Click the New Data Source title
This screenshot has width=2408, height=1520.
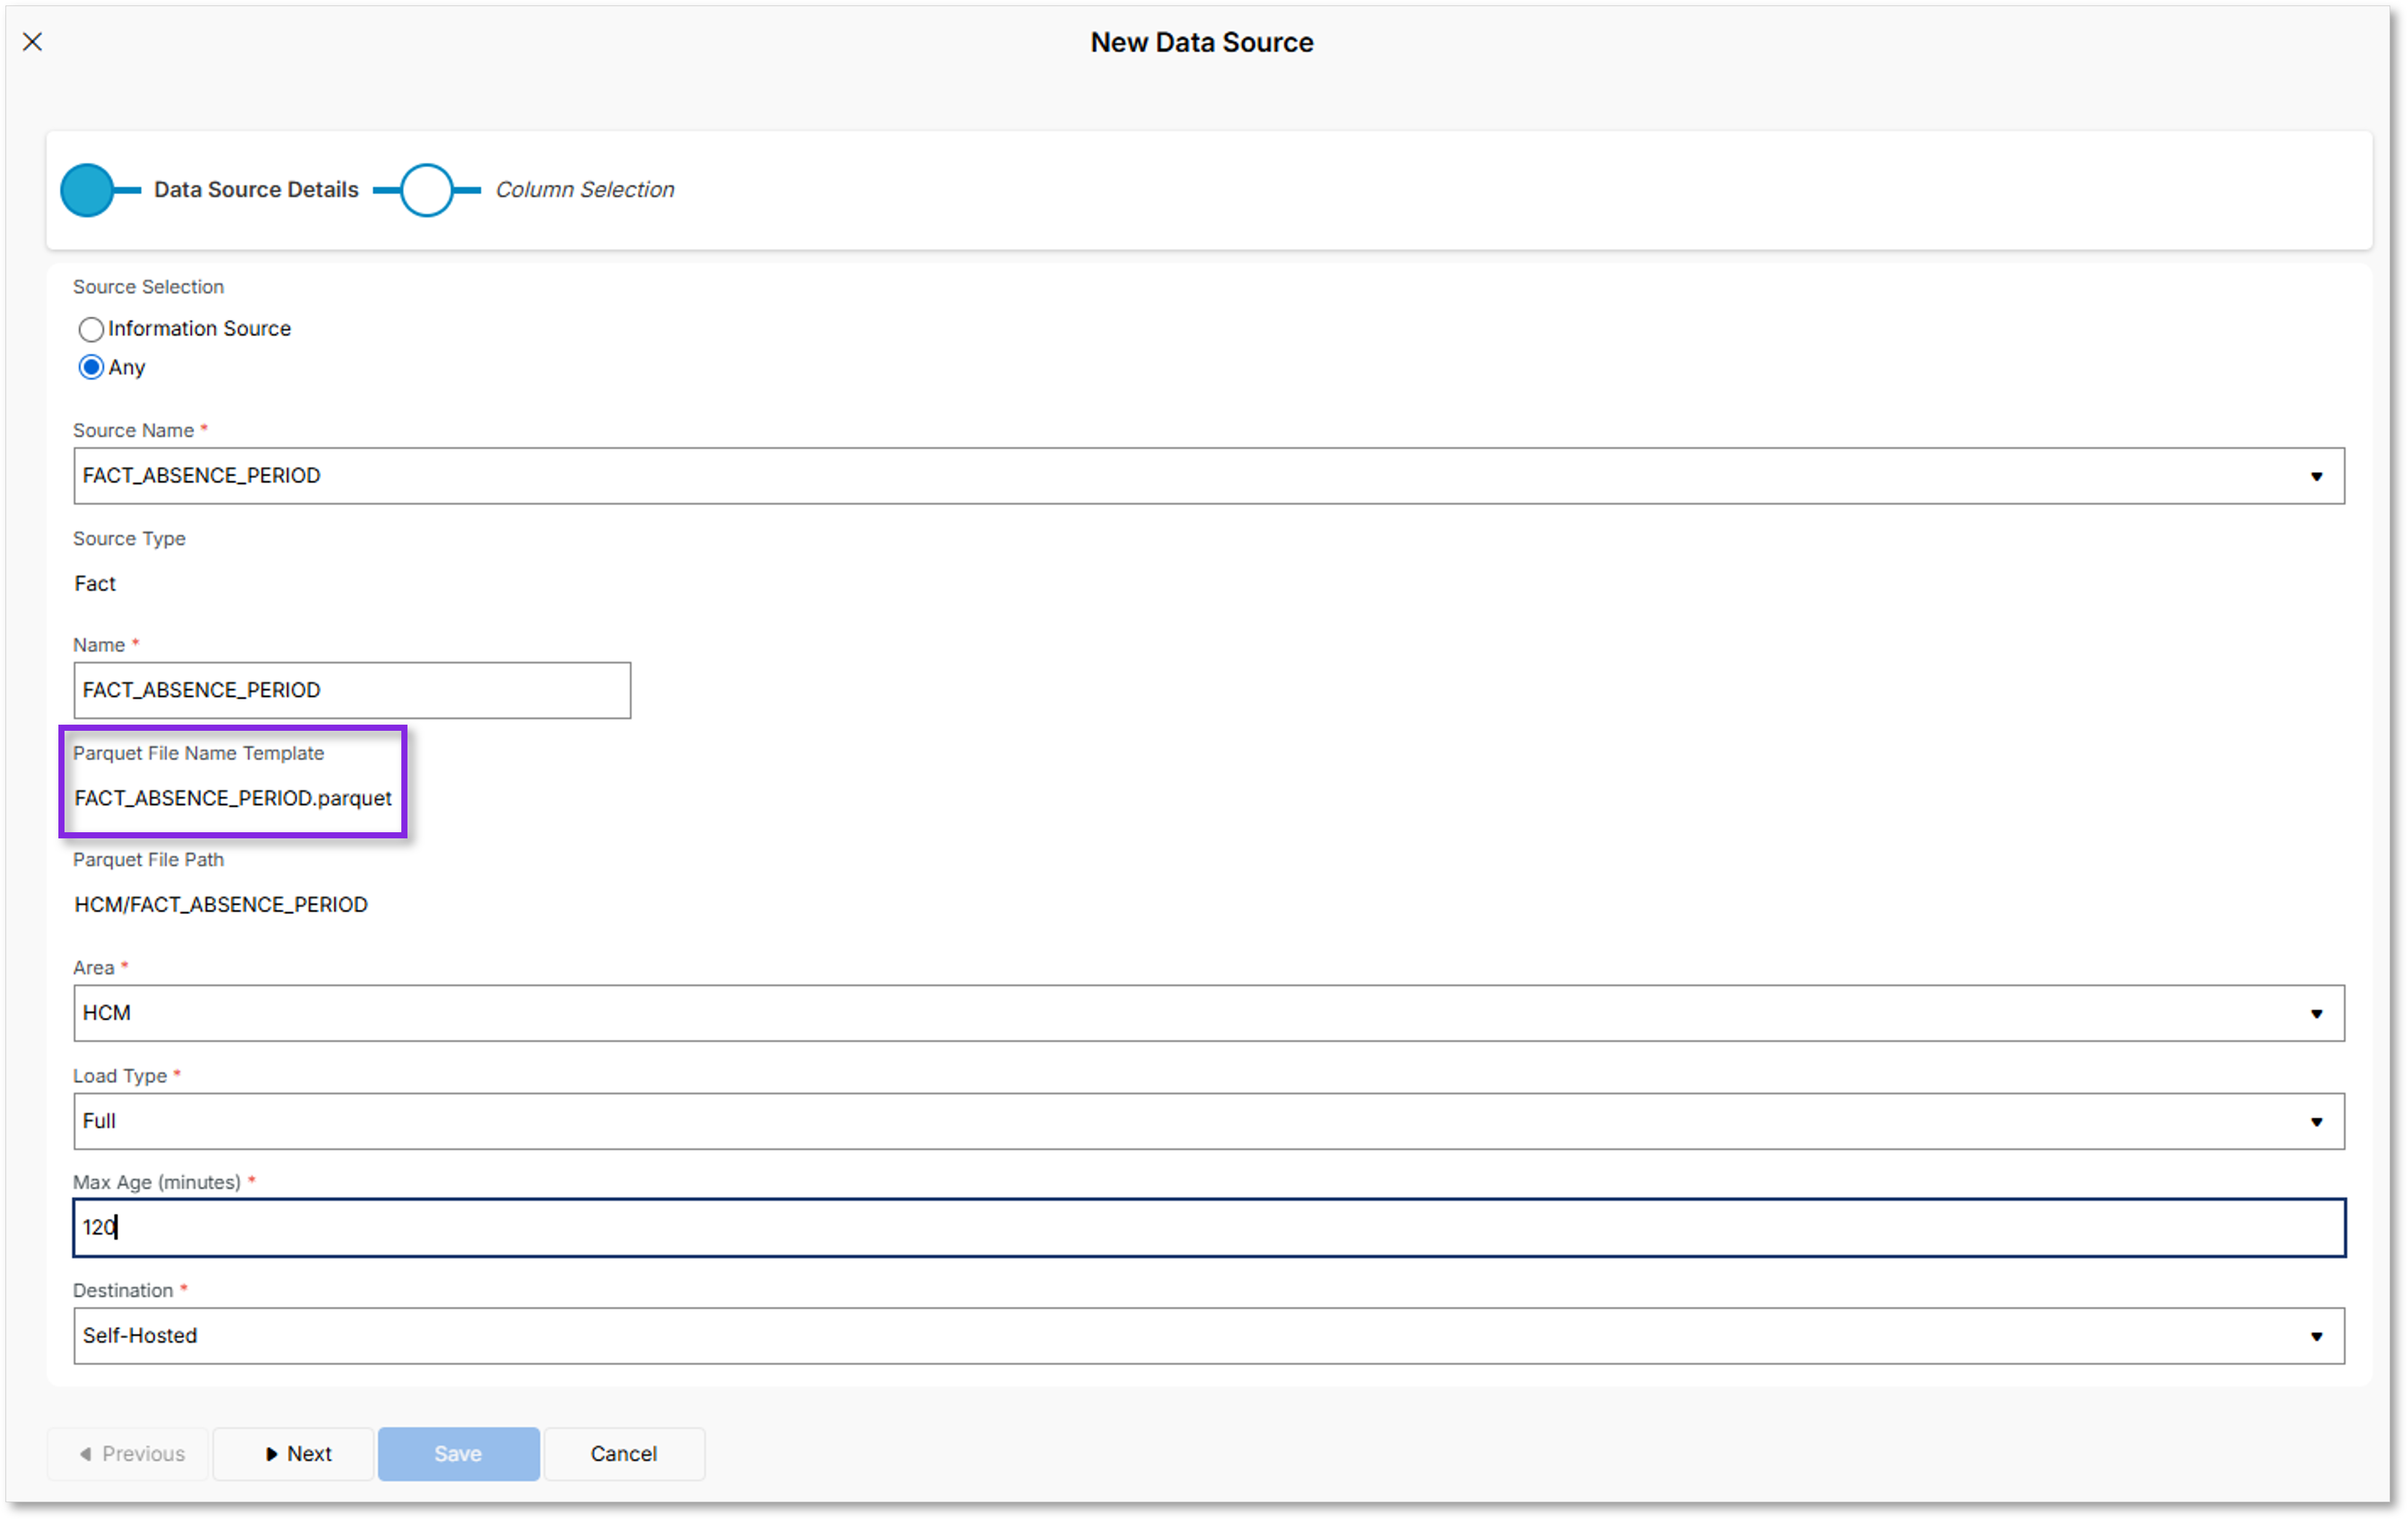(x=1202, y=42)
